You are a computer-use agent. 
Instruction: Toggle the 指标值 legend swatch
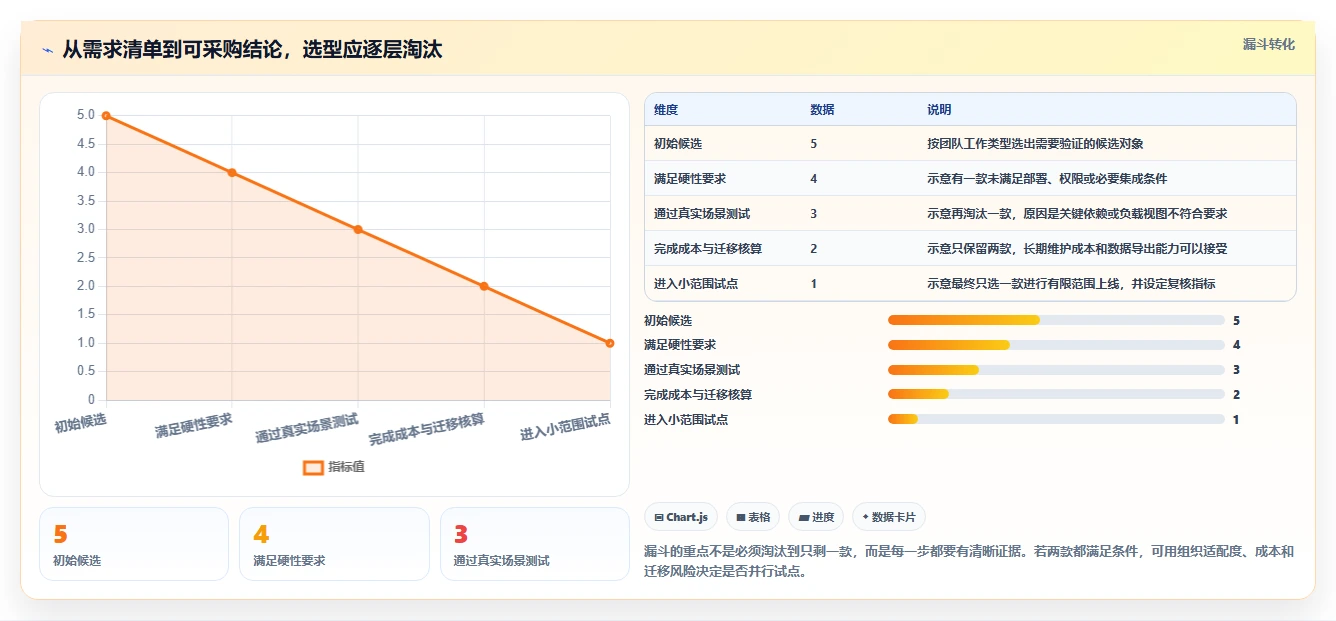click(313, 467)
